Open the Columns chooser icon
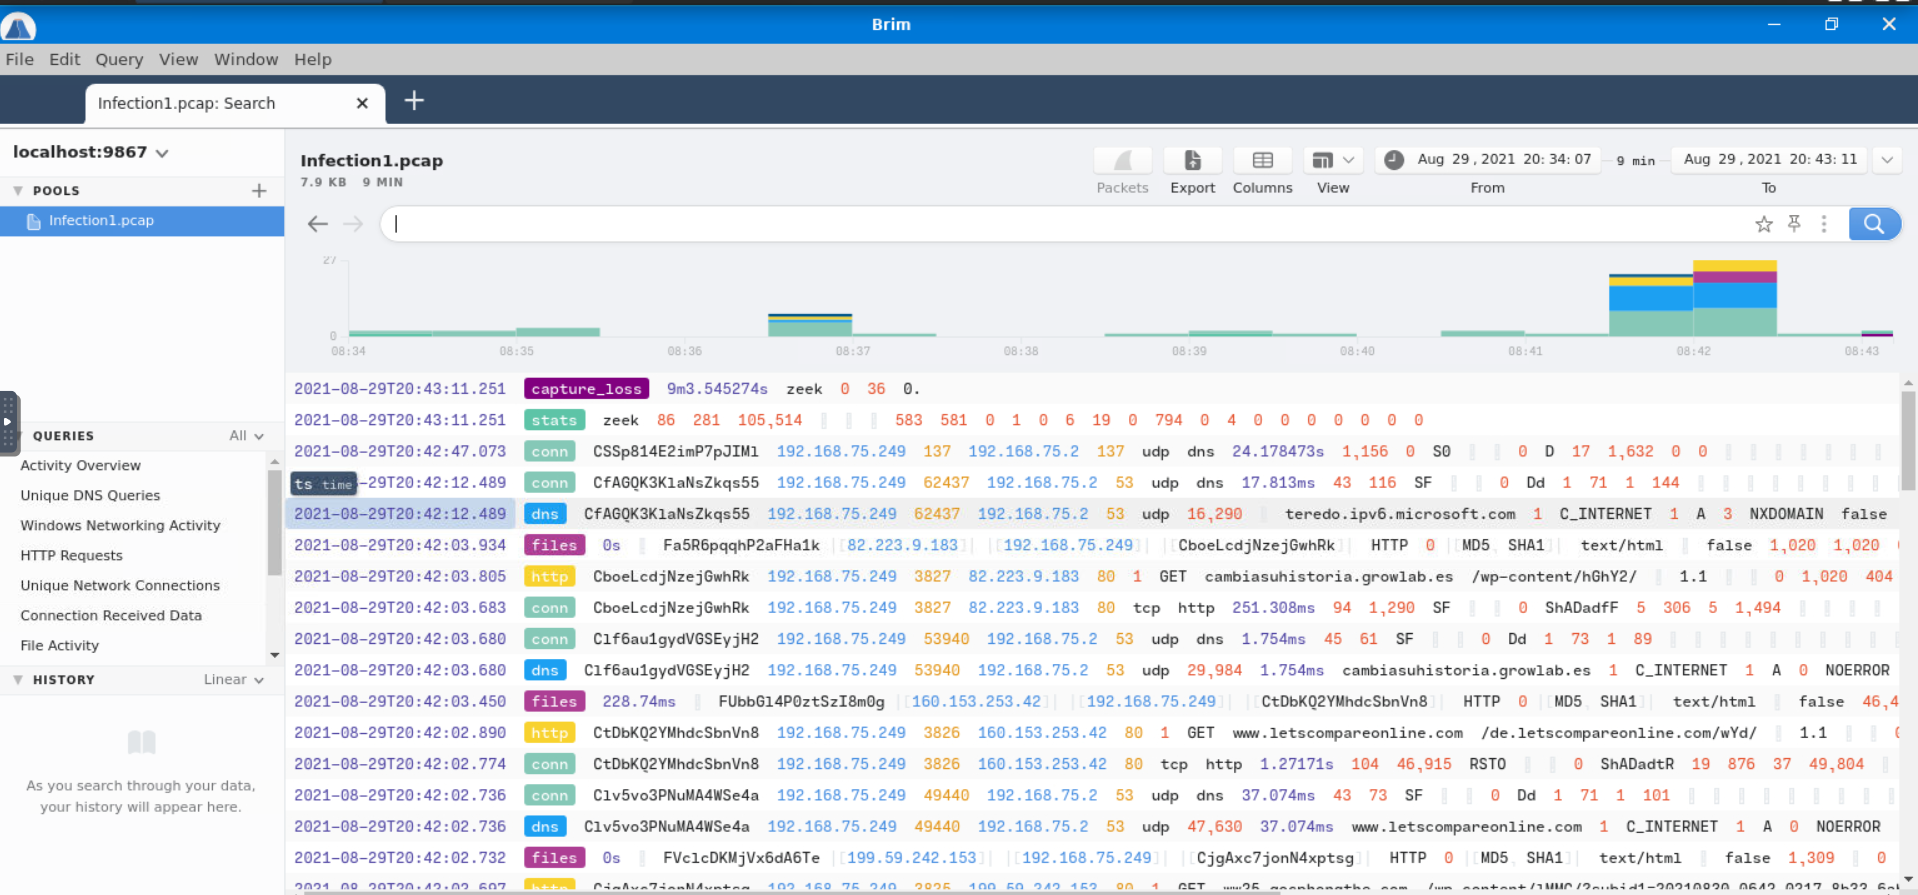This screenshot has height=895, width=1918. pyautogui.click(x=1262, y=161)
